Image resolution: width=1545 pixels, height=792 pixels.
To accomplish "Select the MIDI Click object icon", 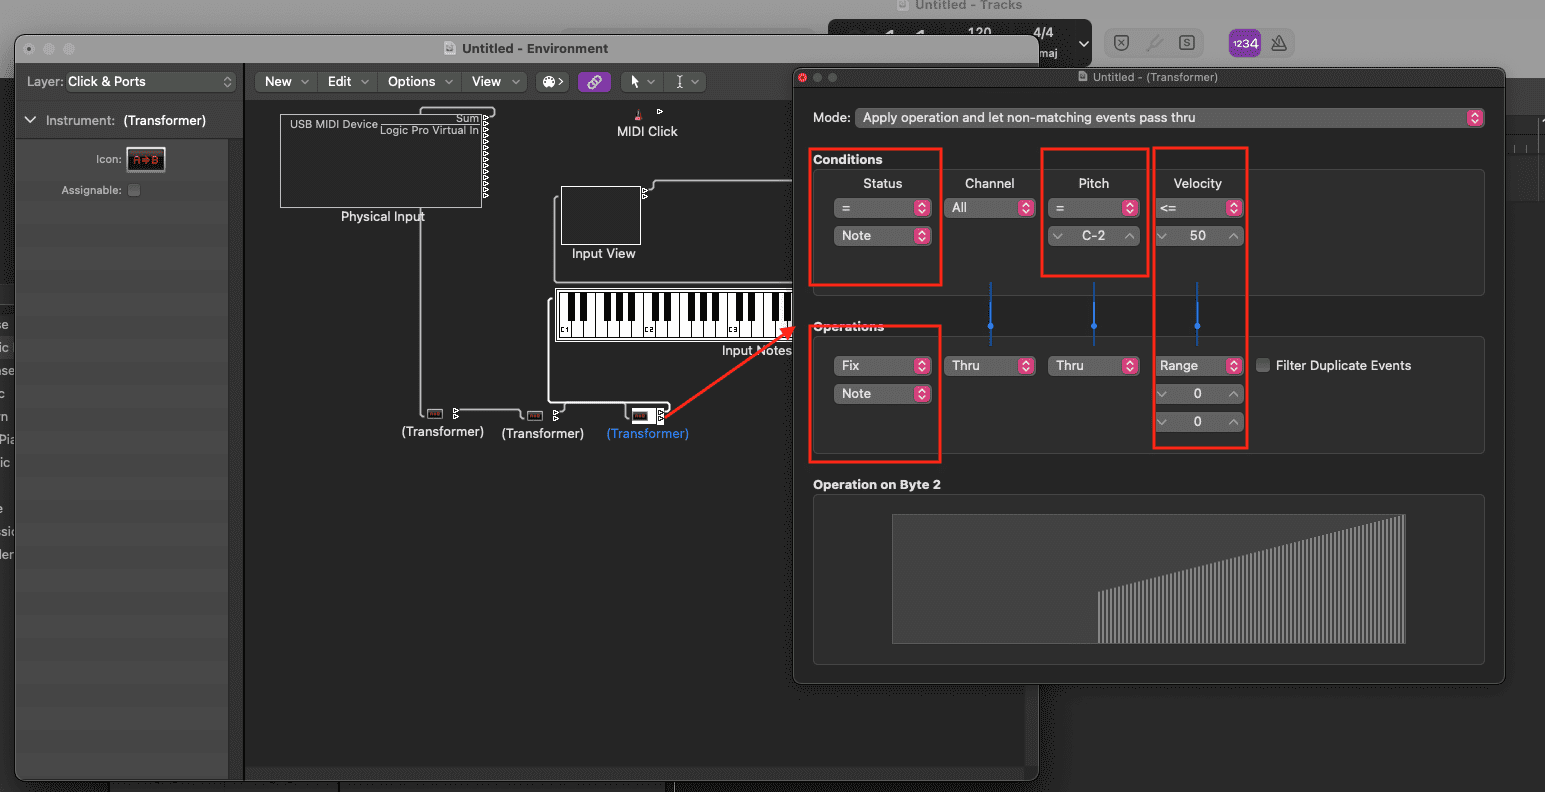I will click(x=639, y=115).
